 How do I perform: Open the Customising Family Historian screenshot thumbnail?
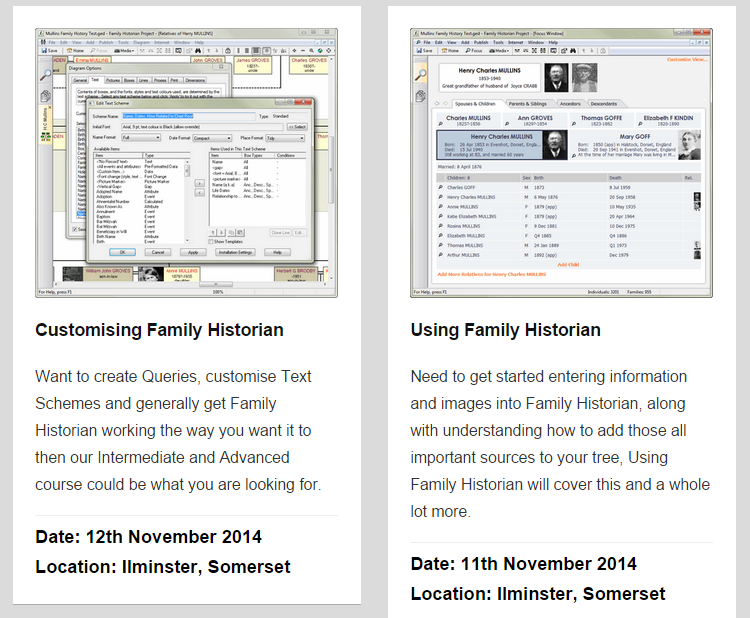[x=187, y=163]
